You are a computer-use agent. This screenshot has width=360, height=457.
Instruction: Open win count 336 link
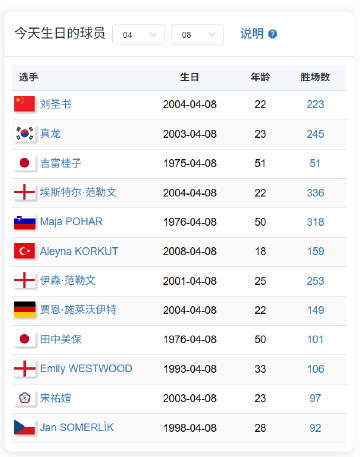pos(315,193)
